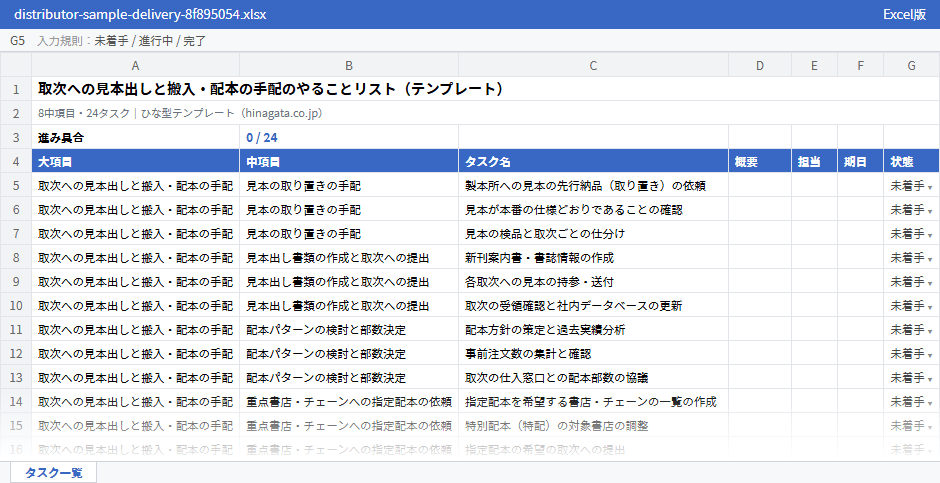Click the 大項目 header cell

click(x=135, y=162)
